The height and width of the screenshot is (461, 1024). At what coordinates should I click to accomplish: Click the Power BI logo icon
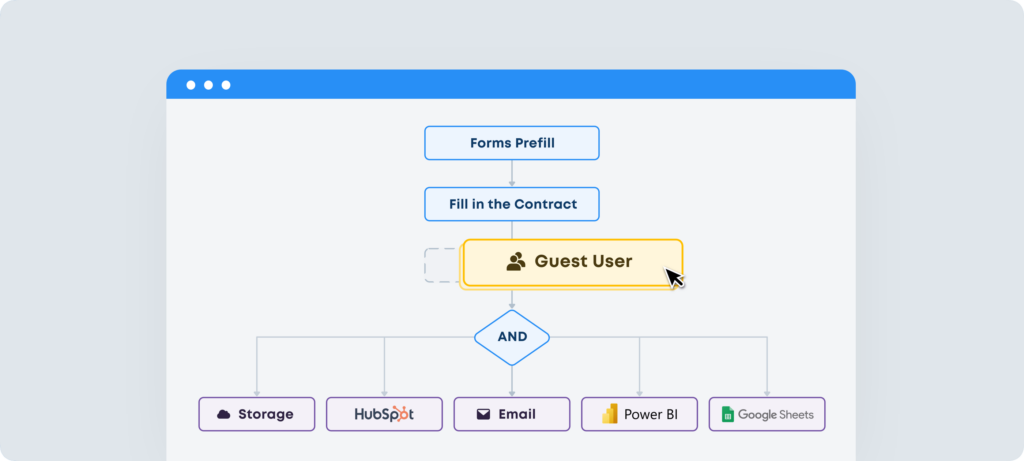pos(608,414)
